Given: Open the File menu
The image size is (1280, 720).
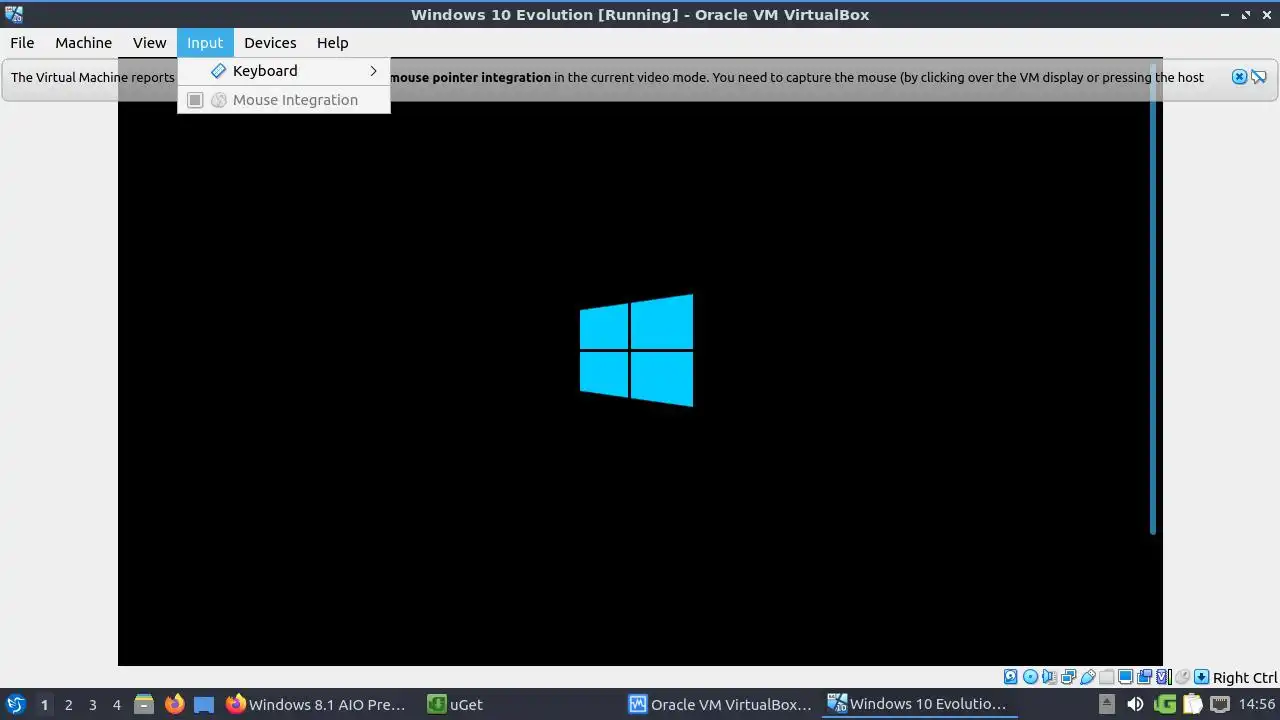Looking at the screenshot, I should click(22, 43).
